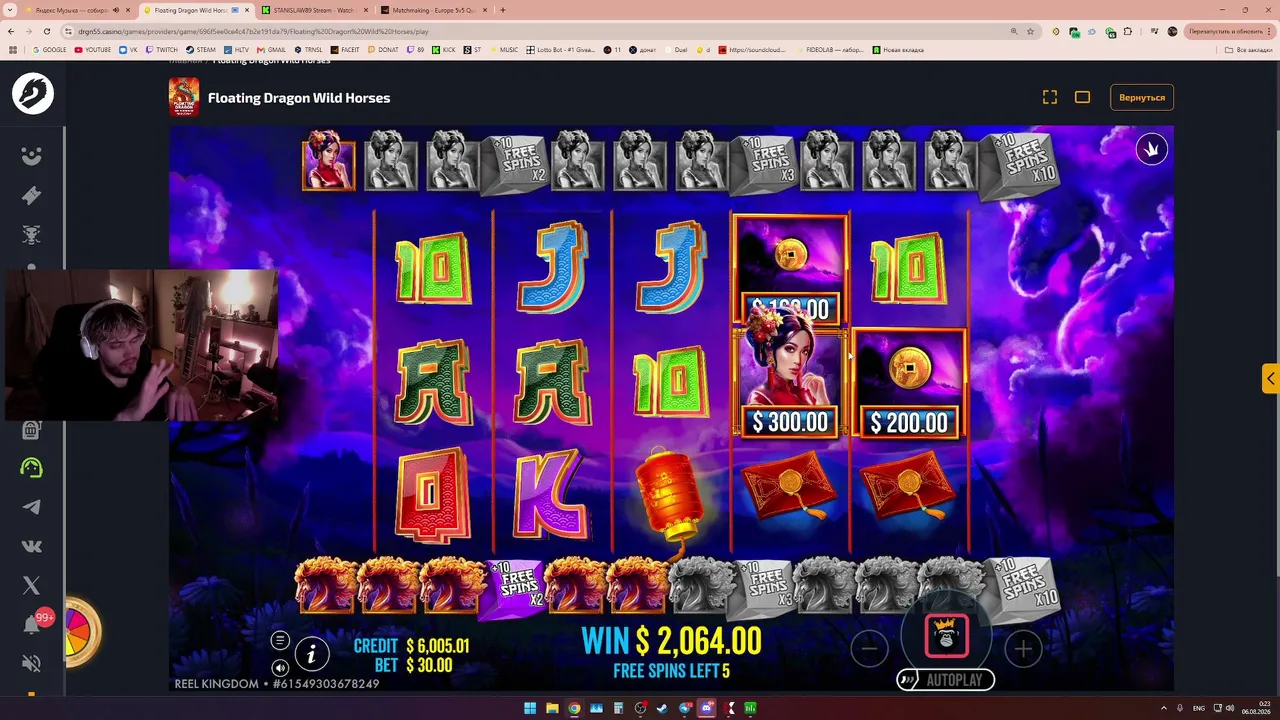
Task: Open Steam from the taskbar
Action: tap(663, 709)
